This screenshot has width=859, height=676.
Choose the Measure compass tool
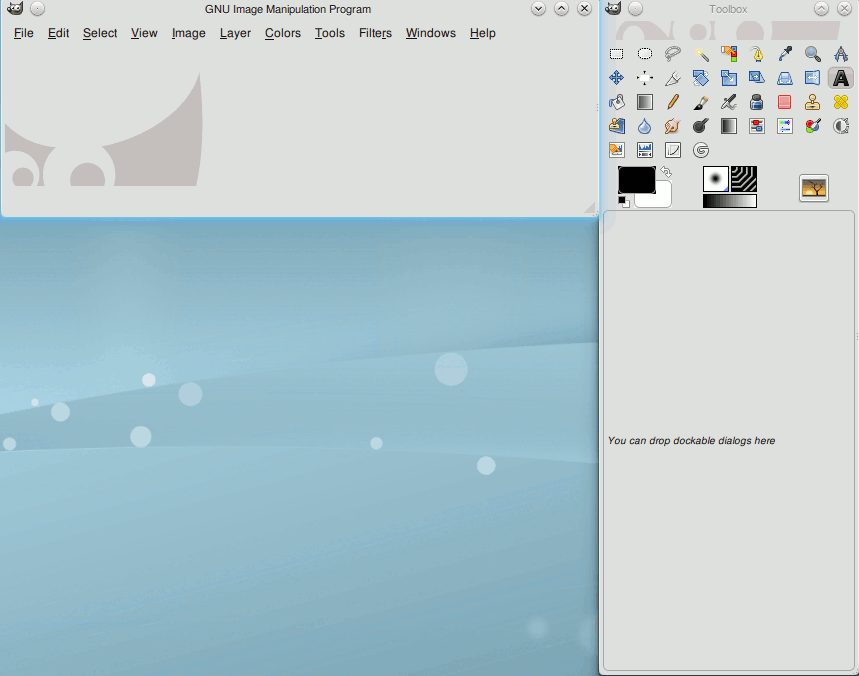point(841,54)
